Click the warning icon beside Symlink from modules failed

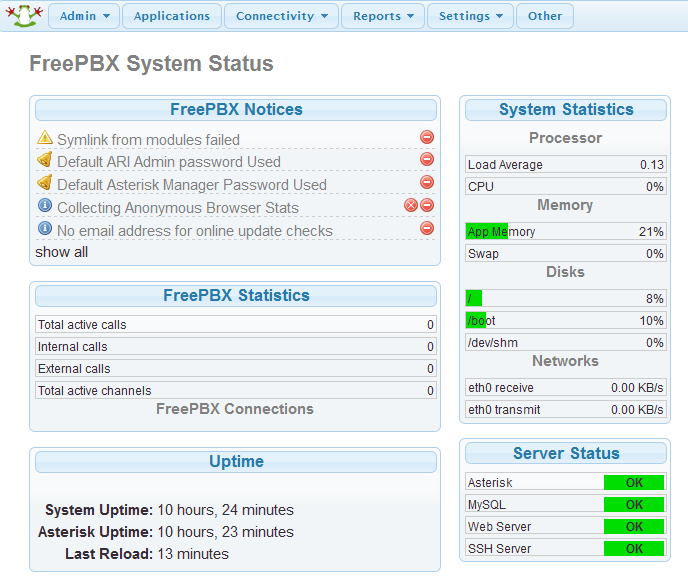(x=45, y=137)
